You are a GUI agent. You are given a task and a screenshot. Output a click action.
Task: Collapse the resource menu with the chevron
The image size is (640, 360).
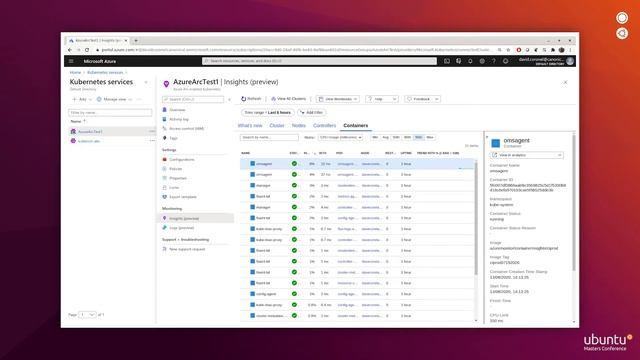(229, 99)
